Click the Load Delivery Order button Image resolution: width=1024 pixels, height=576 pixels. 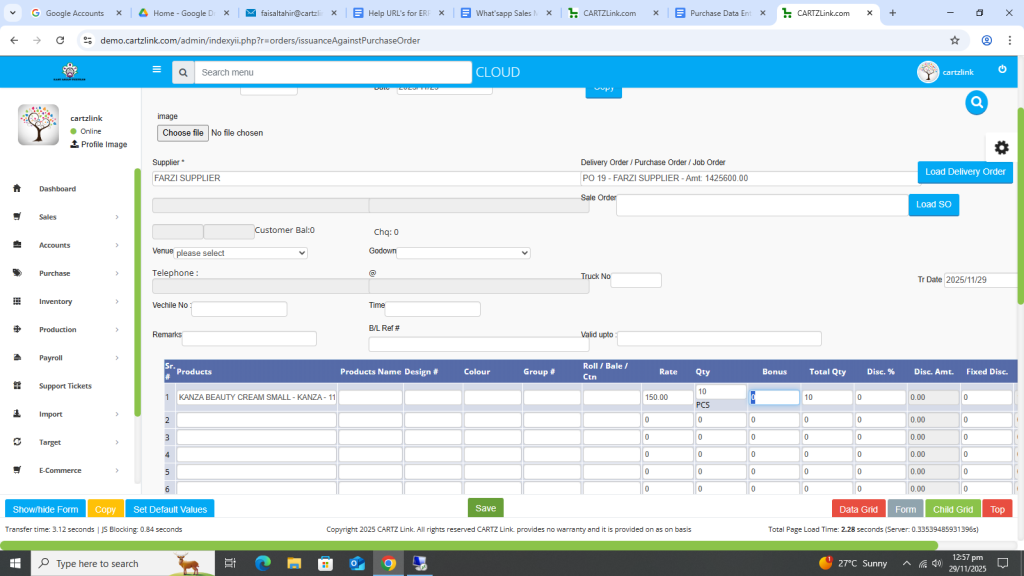[x=964, y=172]
